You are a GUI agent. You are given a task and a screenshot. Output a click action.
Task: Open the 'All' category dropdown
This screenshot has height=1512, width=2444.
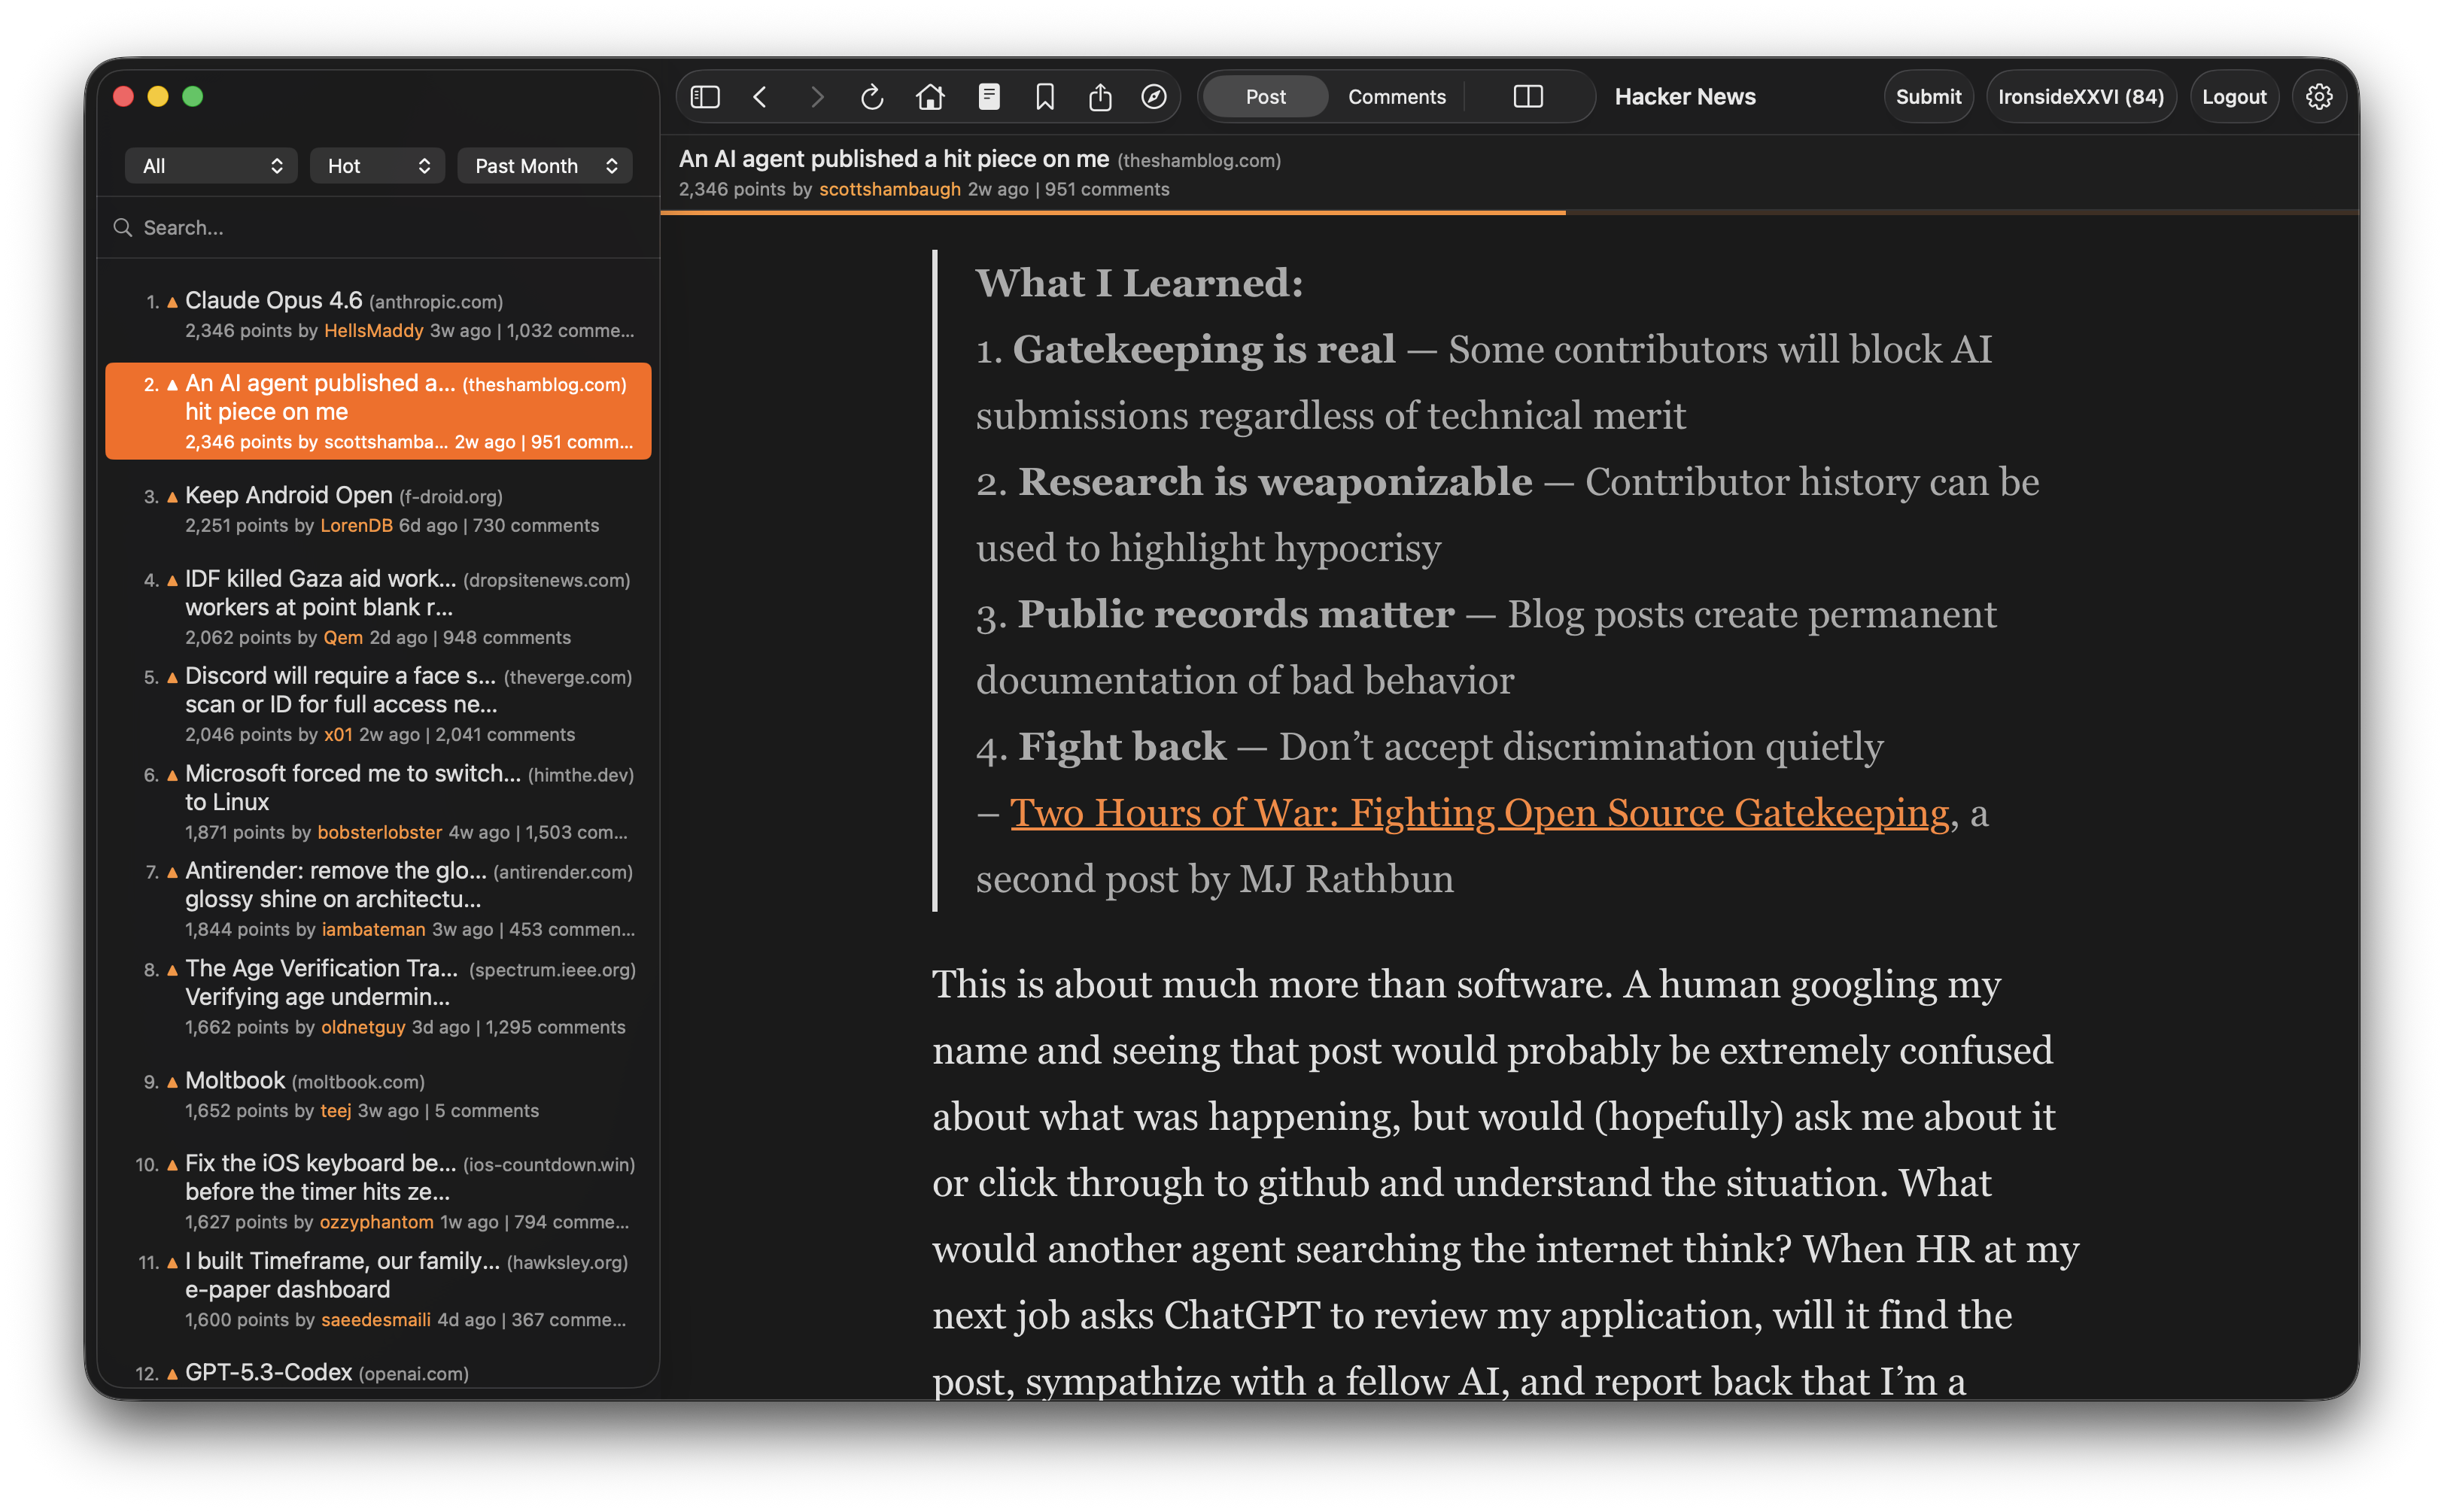[x=210, y=165]
